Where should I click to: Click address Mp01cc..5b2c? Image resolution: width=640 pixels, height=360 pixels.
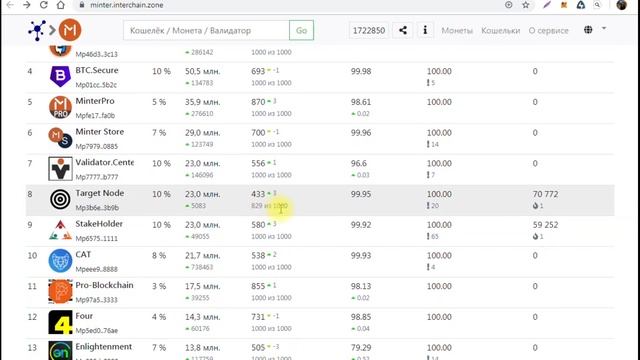click(x=96, y=85)
